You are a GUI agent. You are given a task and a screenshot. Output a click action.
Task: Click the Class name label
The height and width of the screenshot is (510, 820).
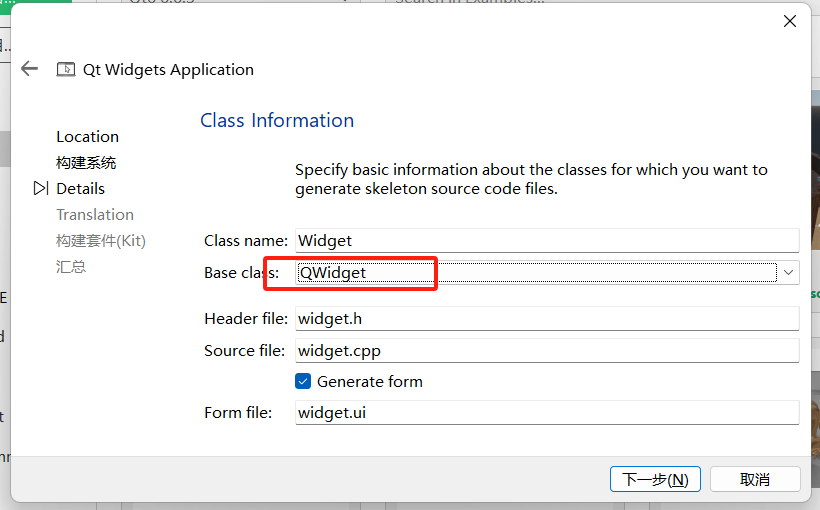[246, 241]
